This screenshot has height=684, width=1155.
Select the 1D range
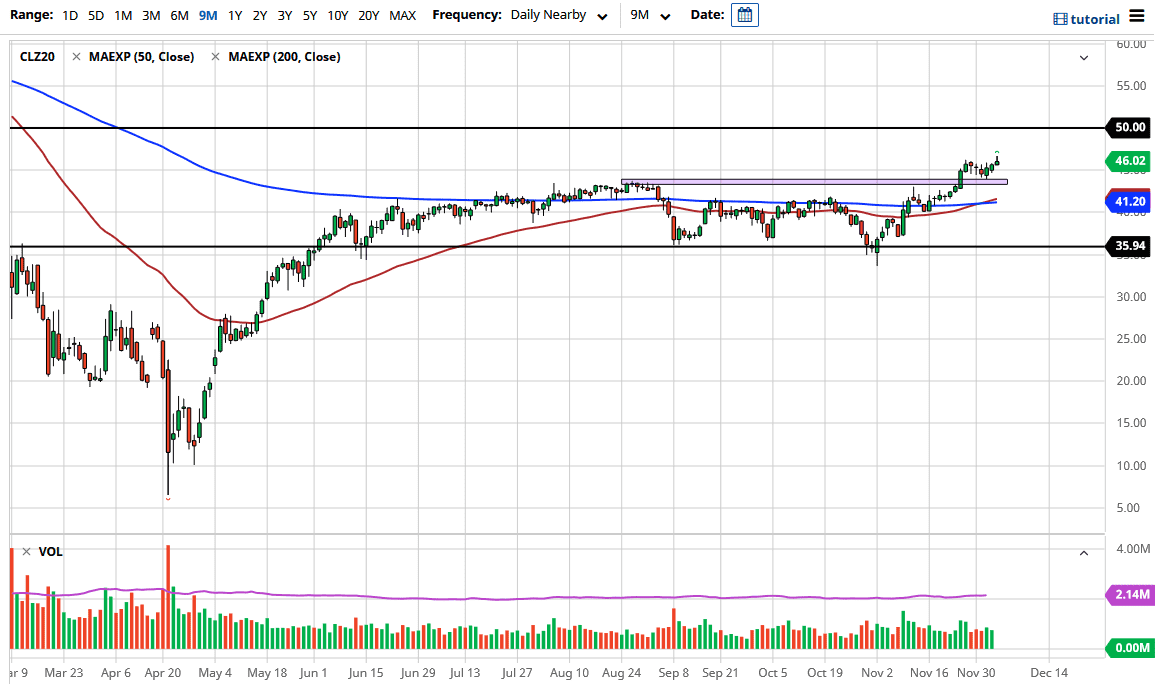coord(69,15)
